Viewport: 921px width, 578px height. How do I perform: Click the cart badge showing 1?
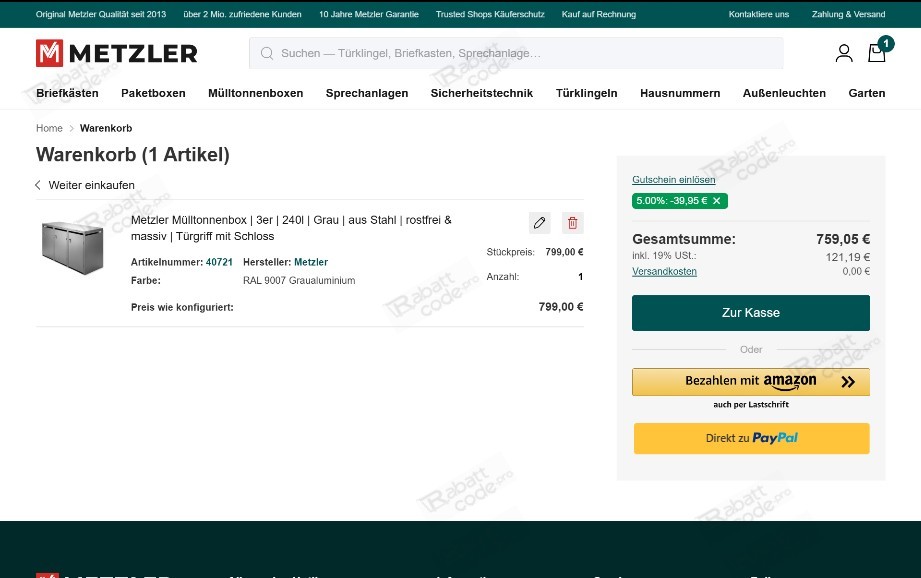pos(886,43)
